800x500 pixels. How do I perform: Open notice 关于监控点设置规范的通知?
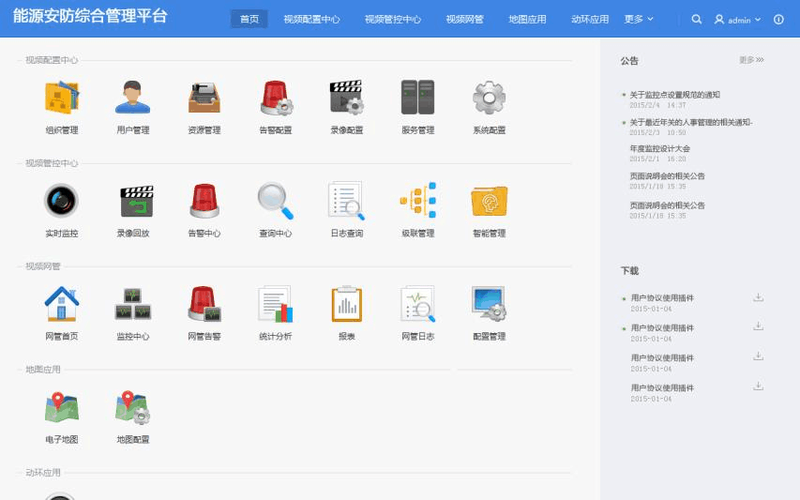click(674, 95)
